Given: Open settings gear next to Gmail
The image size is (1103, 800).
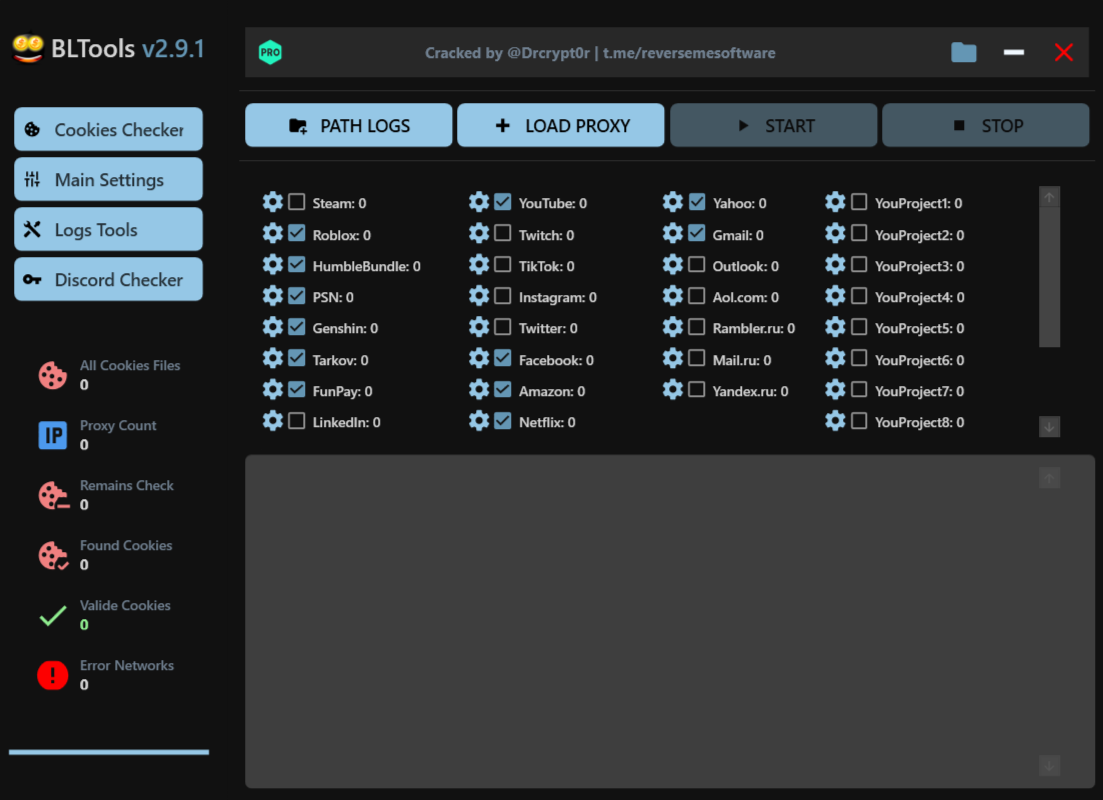Looking at the screenshot, I should [673, 234].
